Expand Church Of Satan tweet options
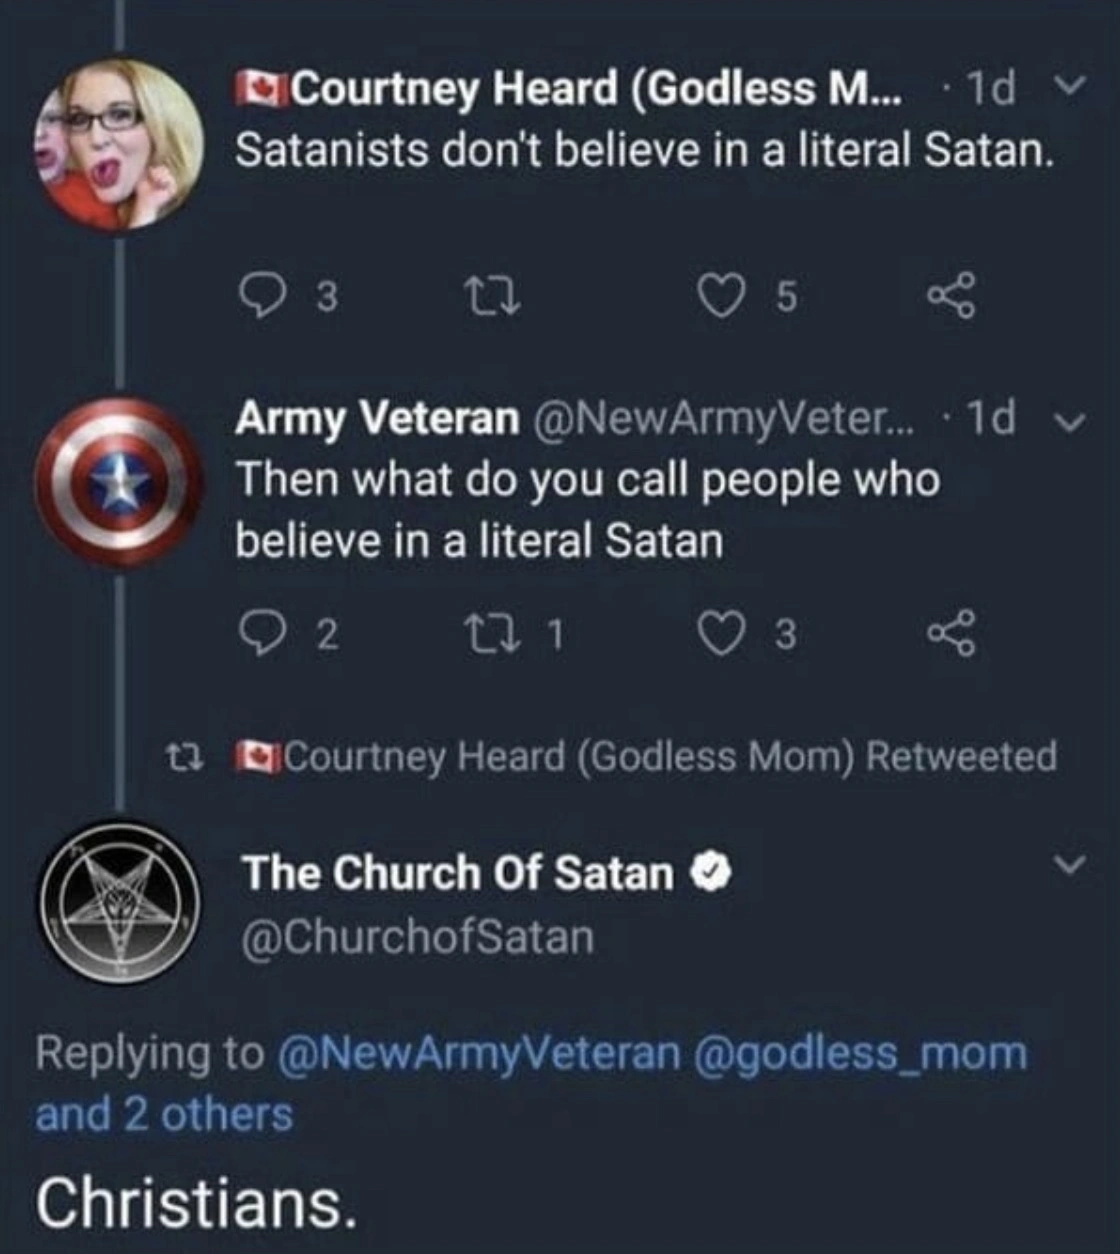The width and height of the screenshot is (1120, 1254). pos(1069,864)
